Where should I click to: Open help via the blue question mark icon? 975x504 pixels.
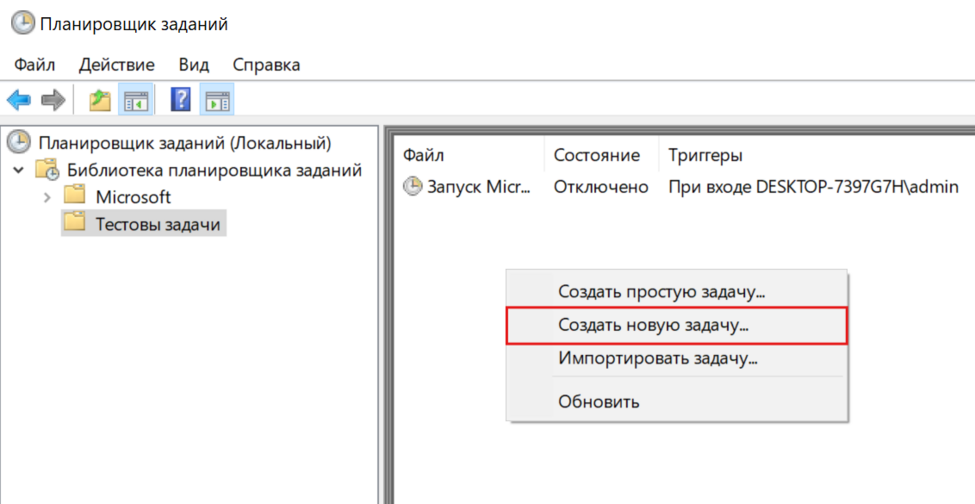[181, 100]
